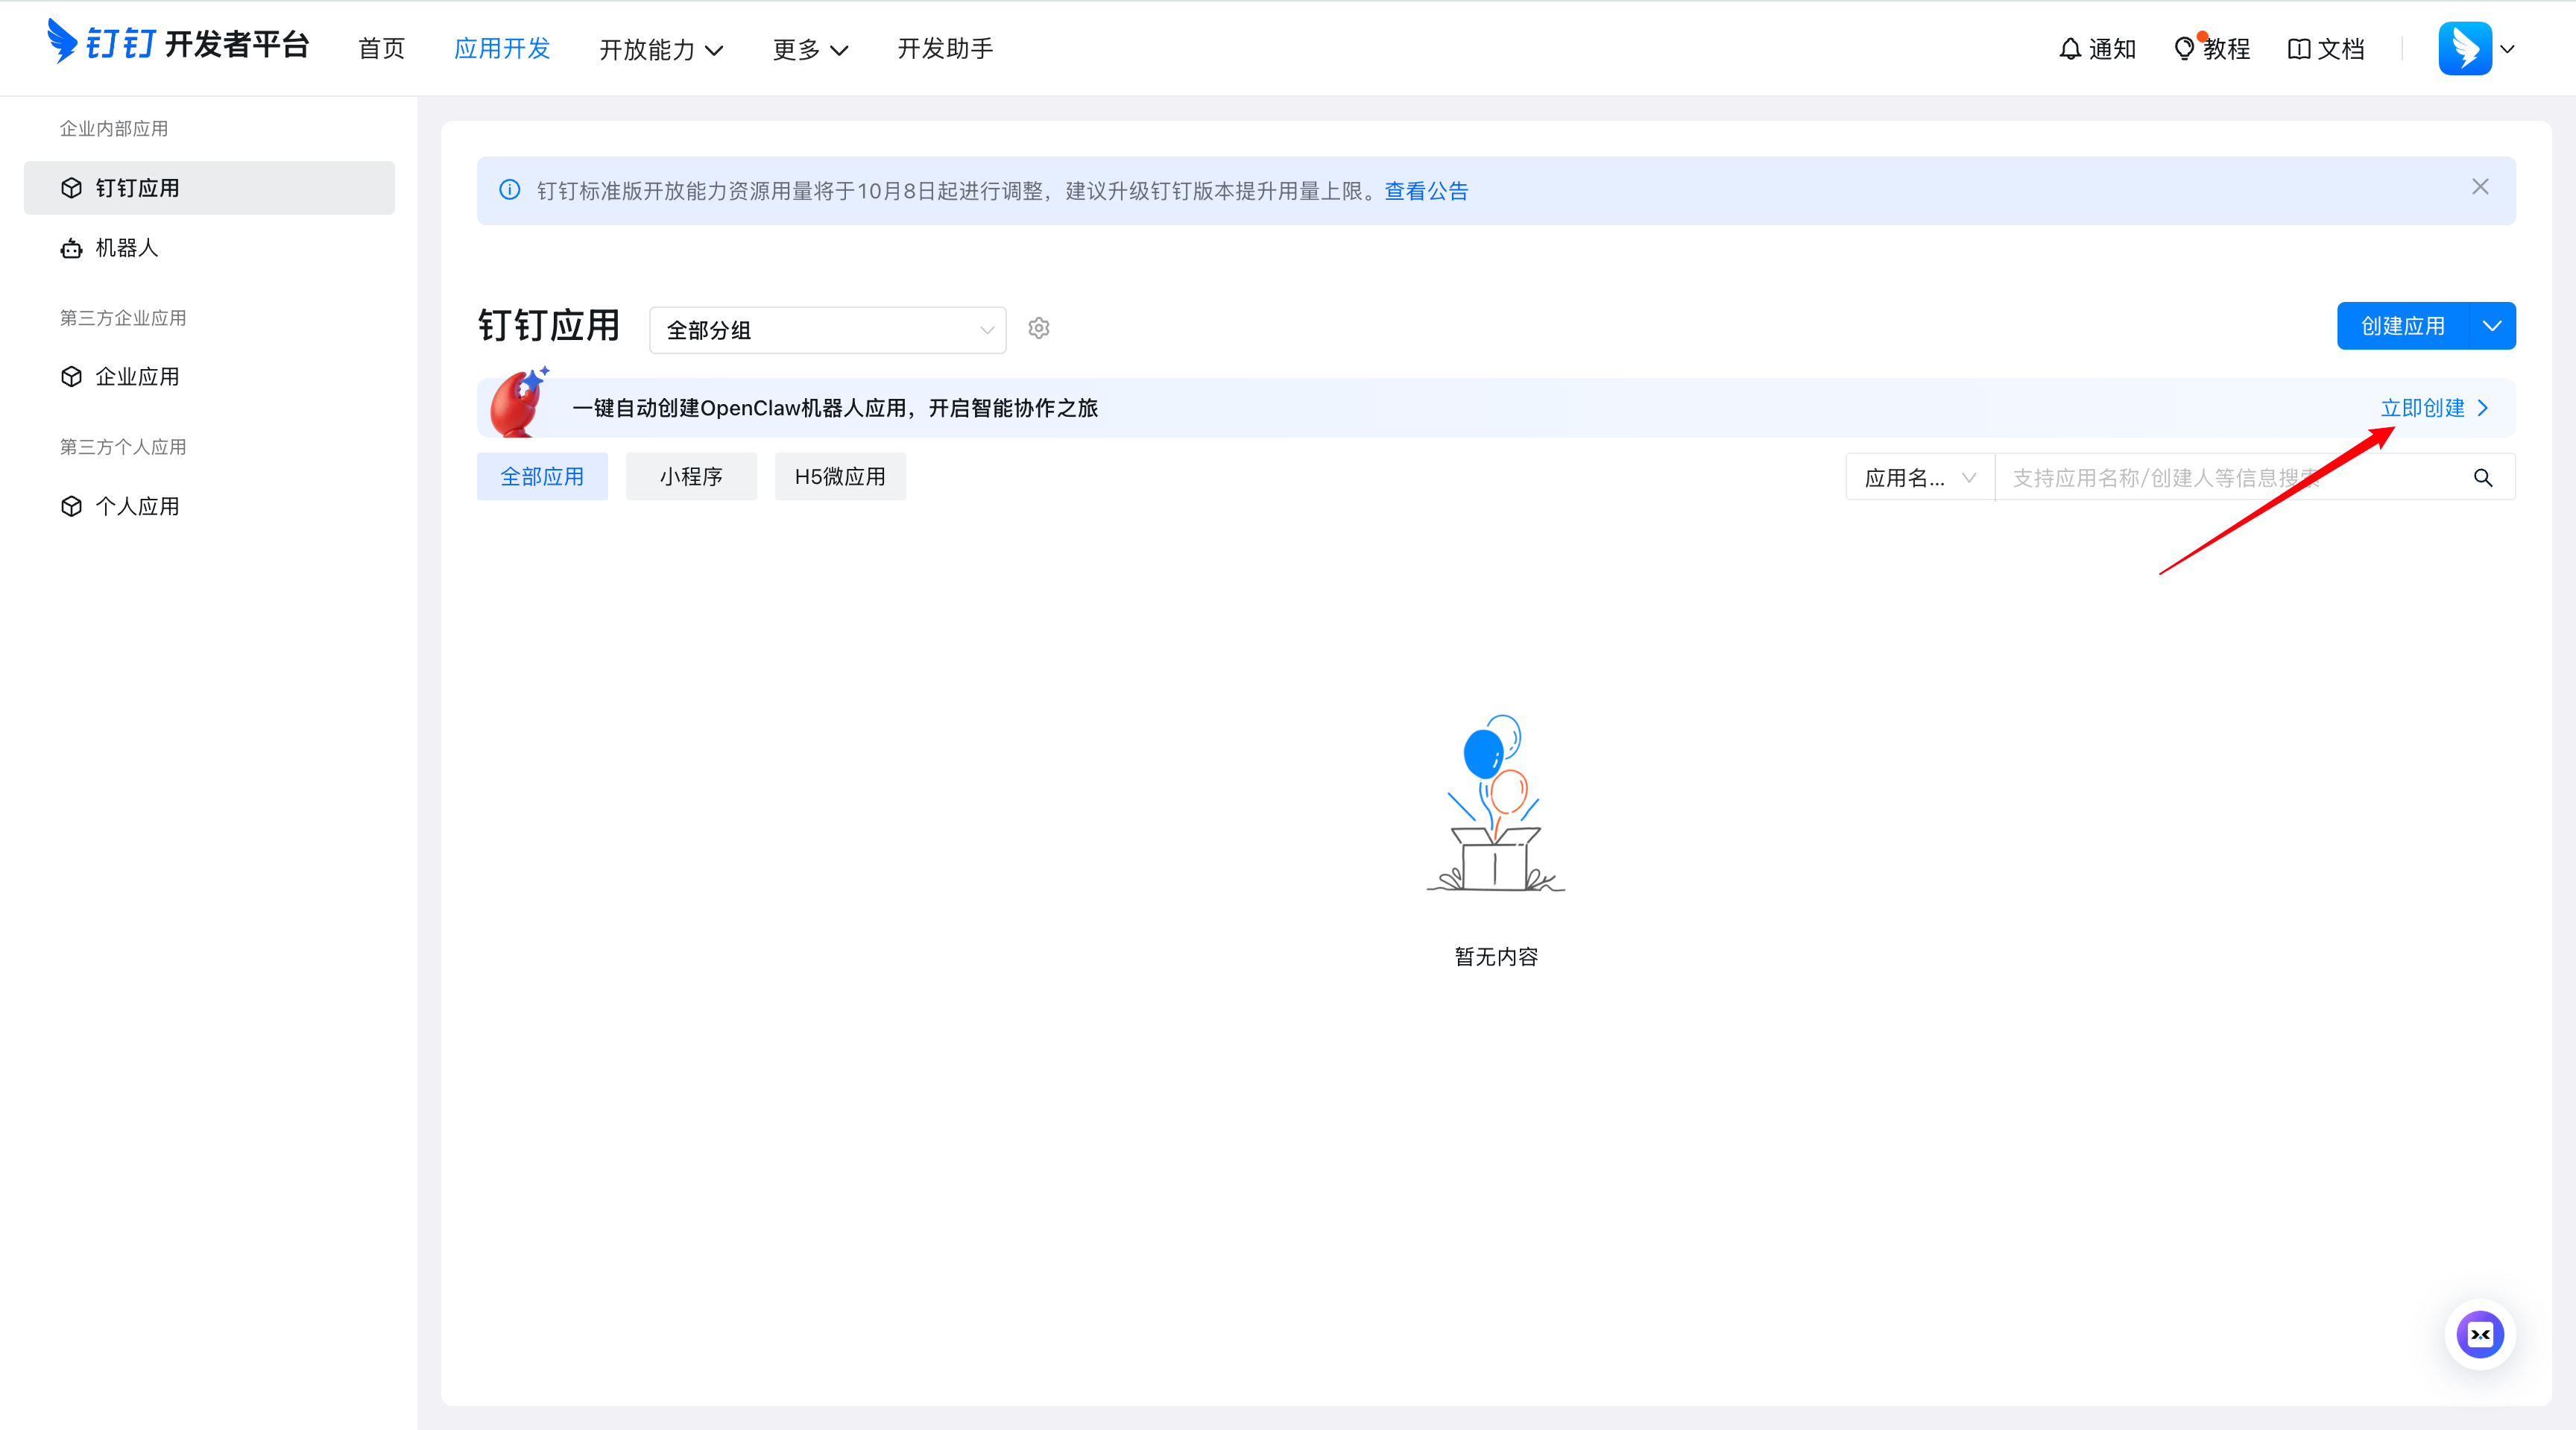2576x1430 pixels.
Task: Open the floating assistant chat icon
Action: [2480, 1334]
